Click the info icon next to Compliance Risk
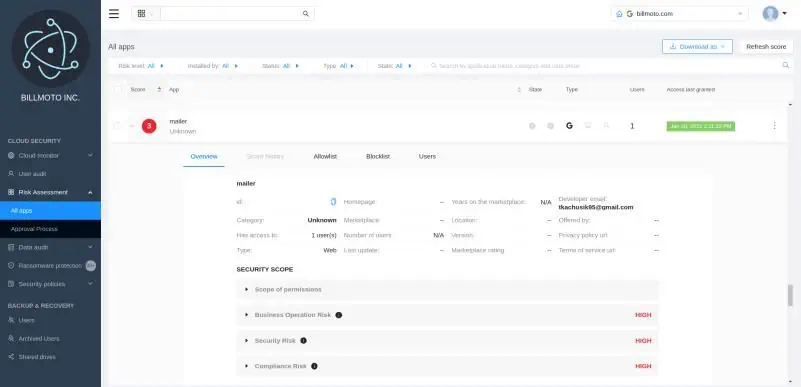The width and height of the screenshot is (801, 387). pyautogui.click(x=314, y=366)
